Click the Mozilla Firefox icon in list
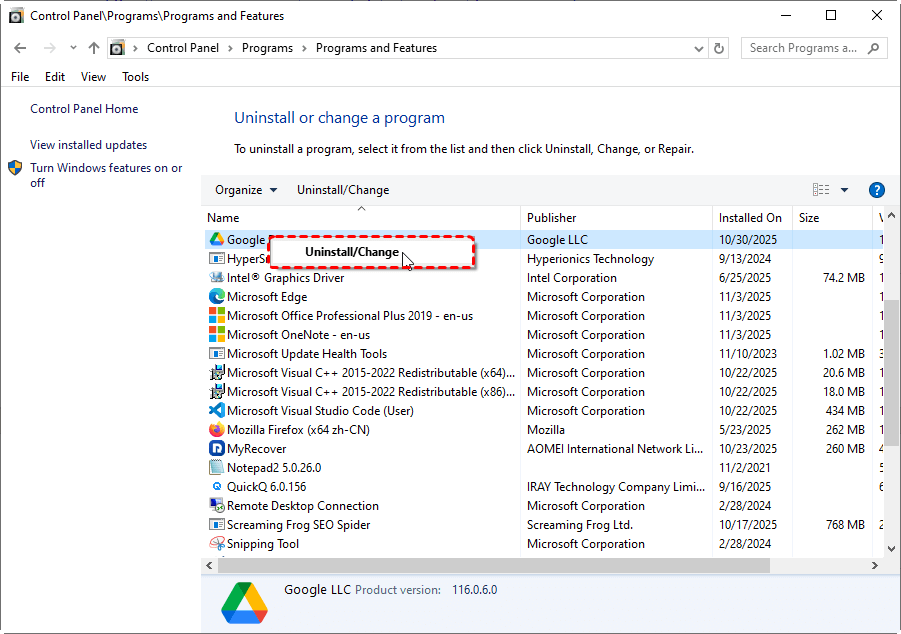 (x=216, y=430)
